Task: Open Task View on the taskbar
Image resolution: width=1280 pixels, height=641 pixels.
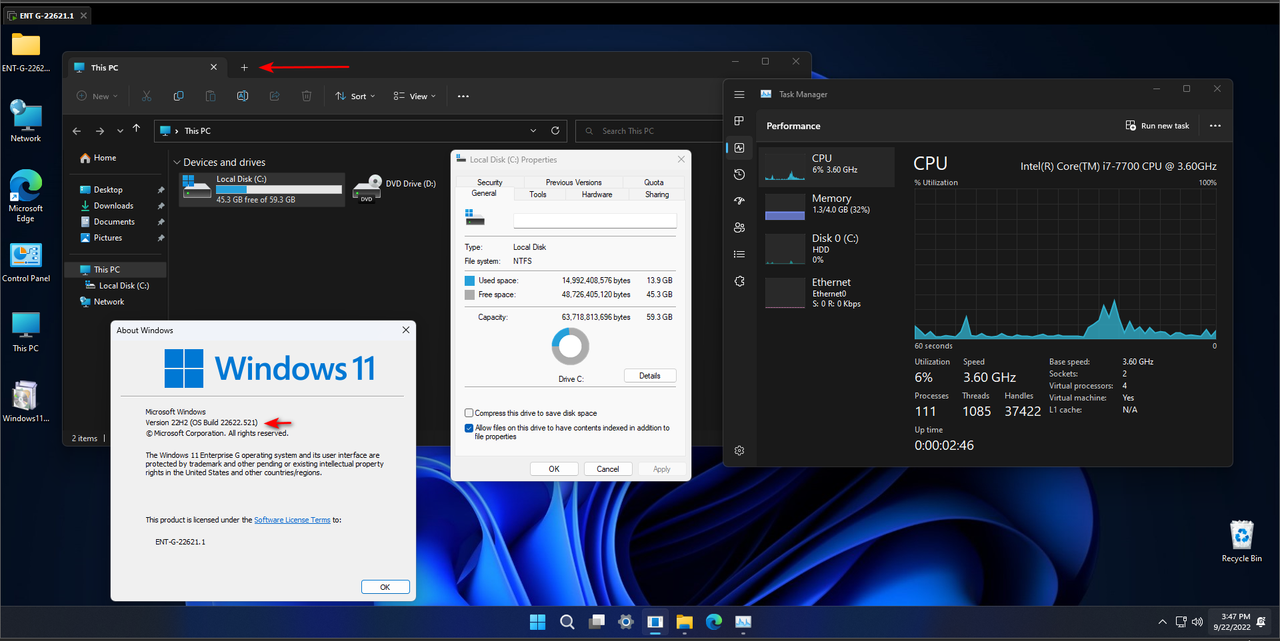Action: pos(596,621)
